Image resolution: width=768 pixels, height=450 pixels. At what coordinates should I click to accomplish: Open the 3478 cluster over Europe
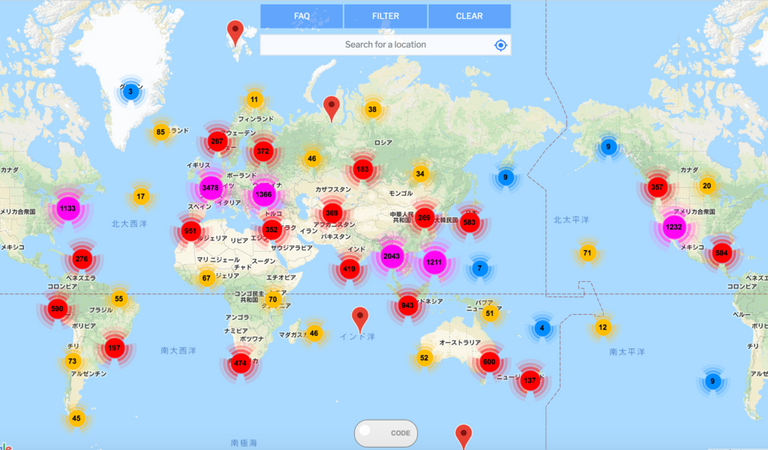(211, 188)
